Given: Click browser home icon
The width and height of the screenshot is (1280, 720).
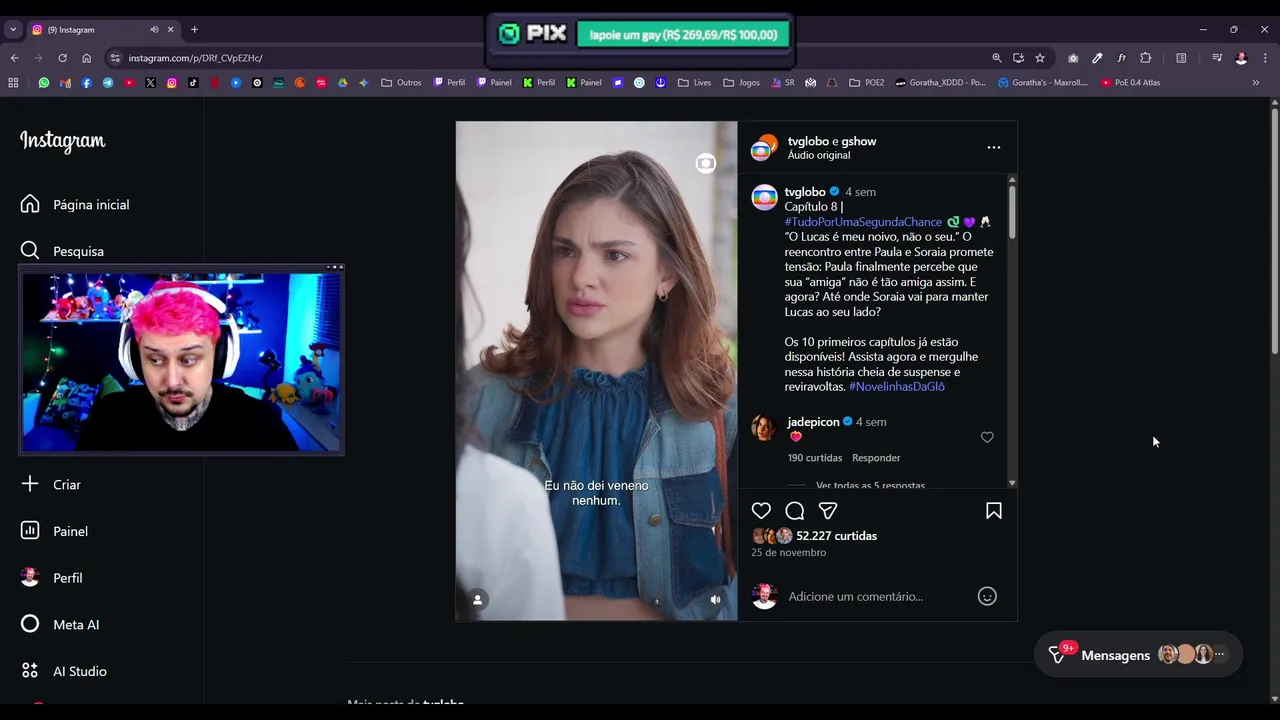Looking at the screenshot, I should [x=86, y=58].
